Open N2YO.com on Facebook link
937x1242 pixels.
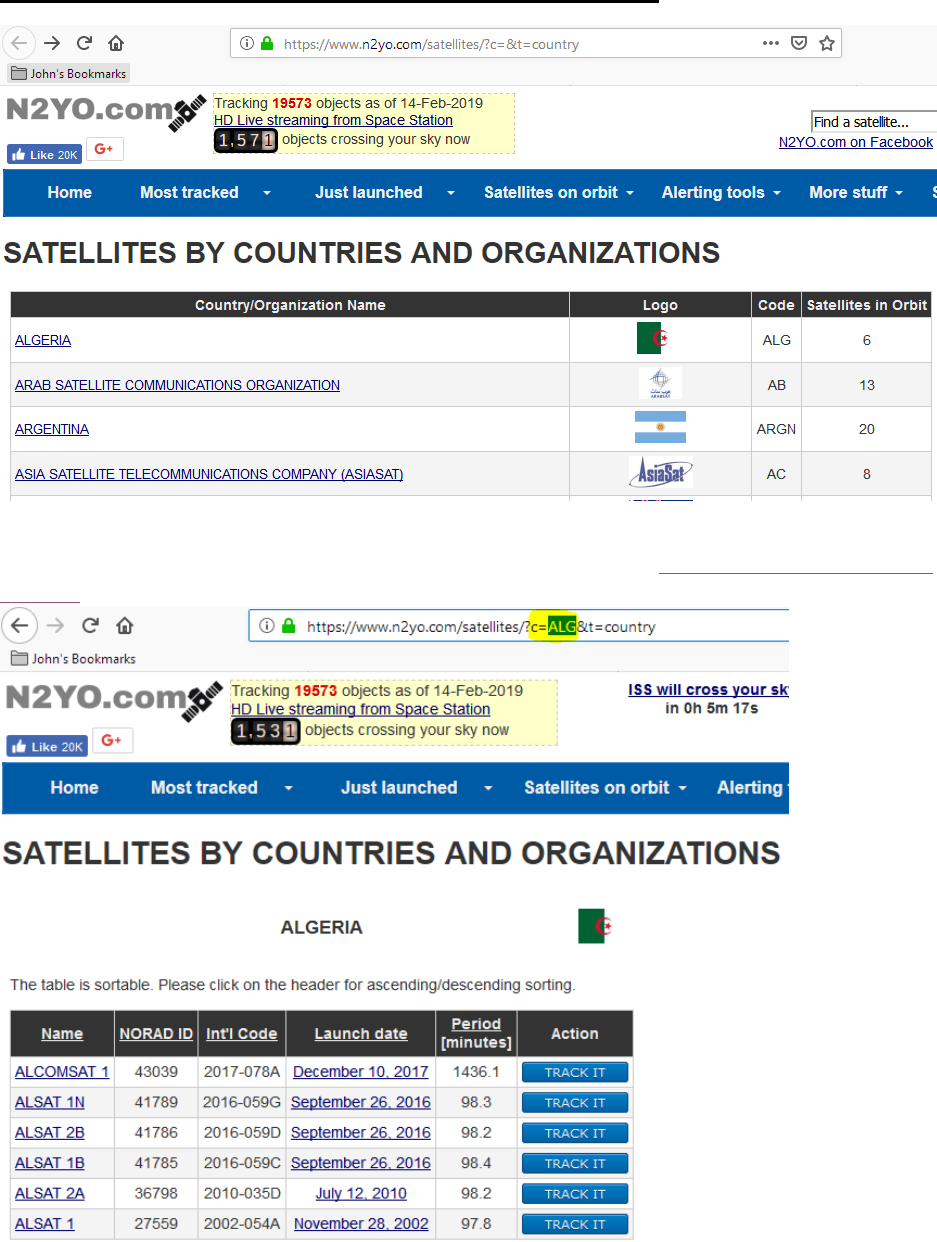pyautogui.click(x=856, y=142)
